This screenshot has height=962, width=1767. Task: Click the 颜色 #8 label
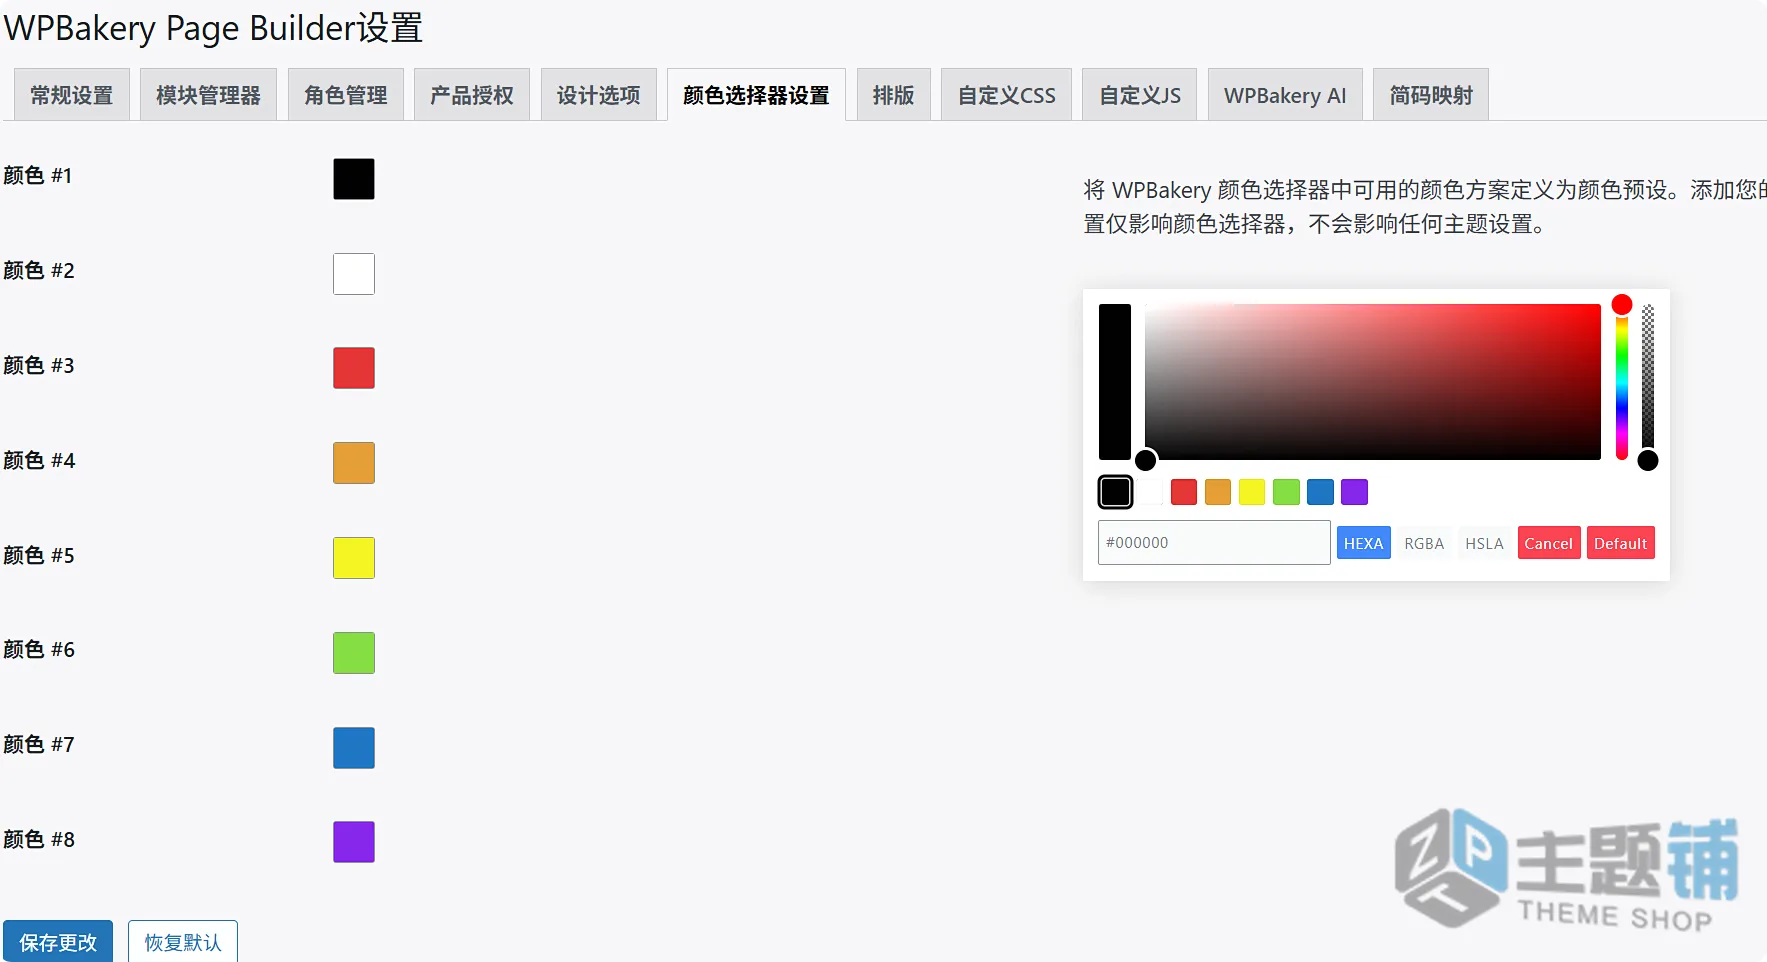(x=39, y=840)
